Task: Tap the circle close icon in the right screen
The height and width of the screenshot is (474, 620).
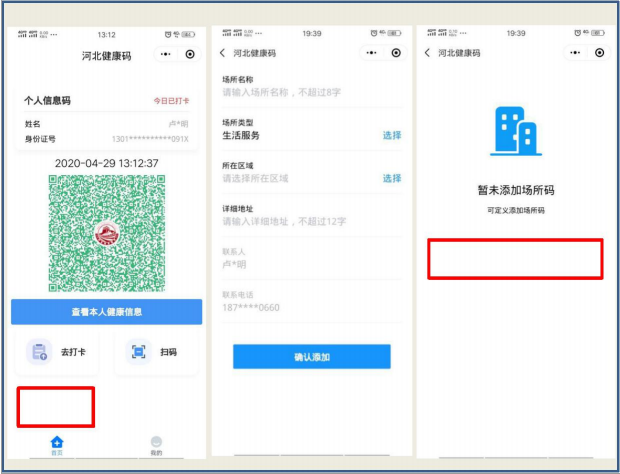Action: pyautogui.click(x=599, y=53)
